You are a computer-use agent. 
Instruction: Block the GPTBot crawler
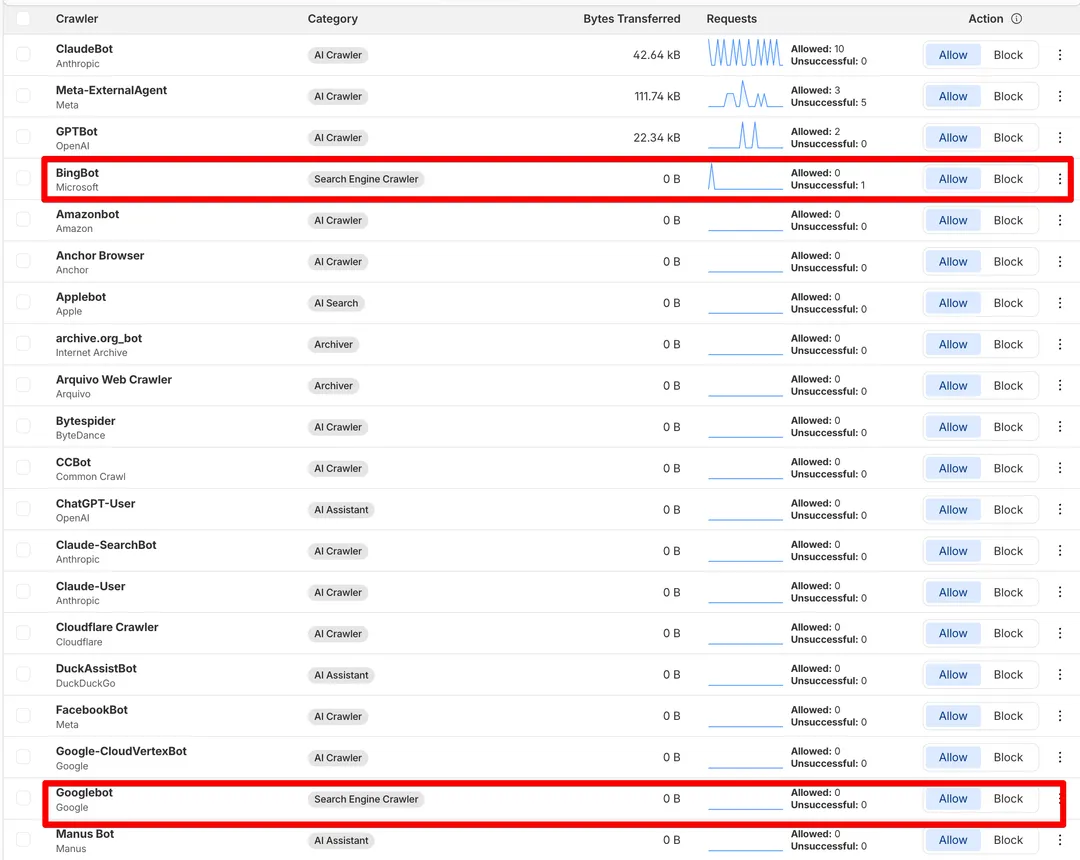click(x=1008, y=138)
